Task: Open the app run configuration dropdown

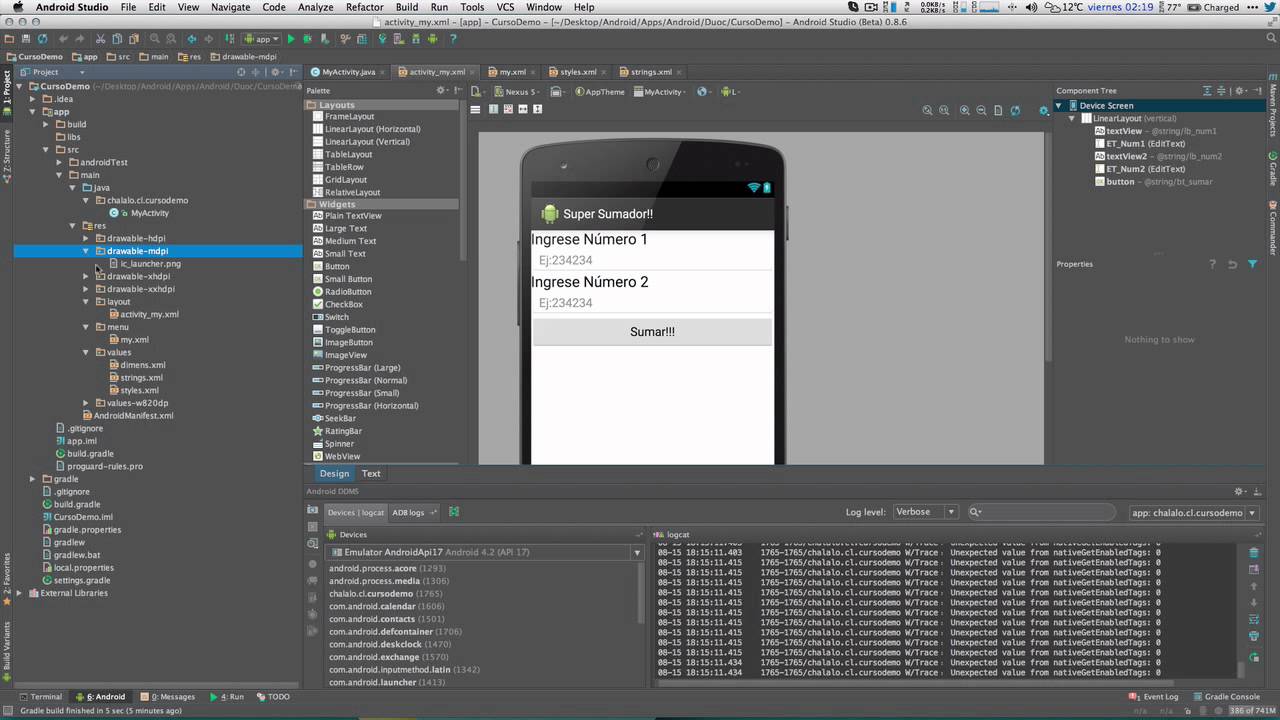Action: [x=262, y=39]
